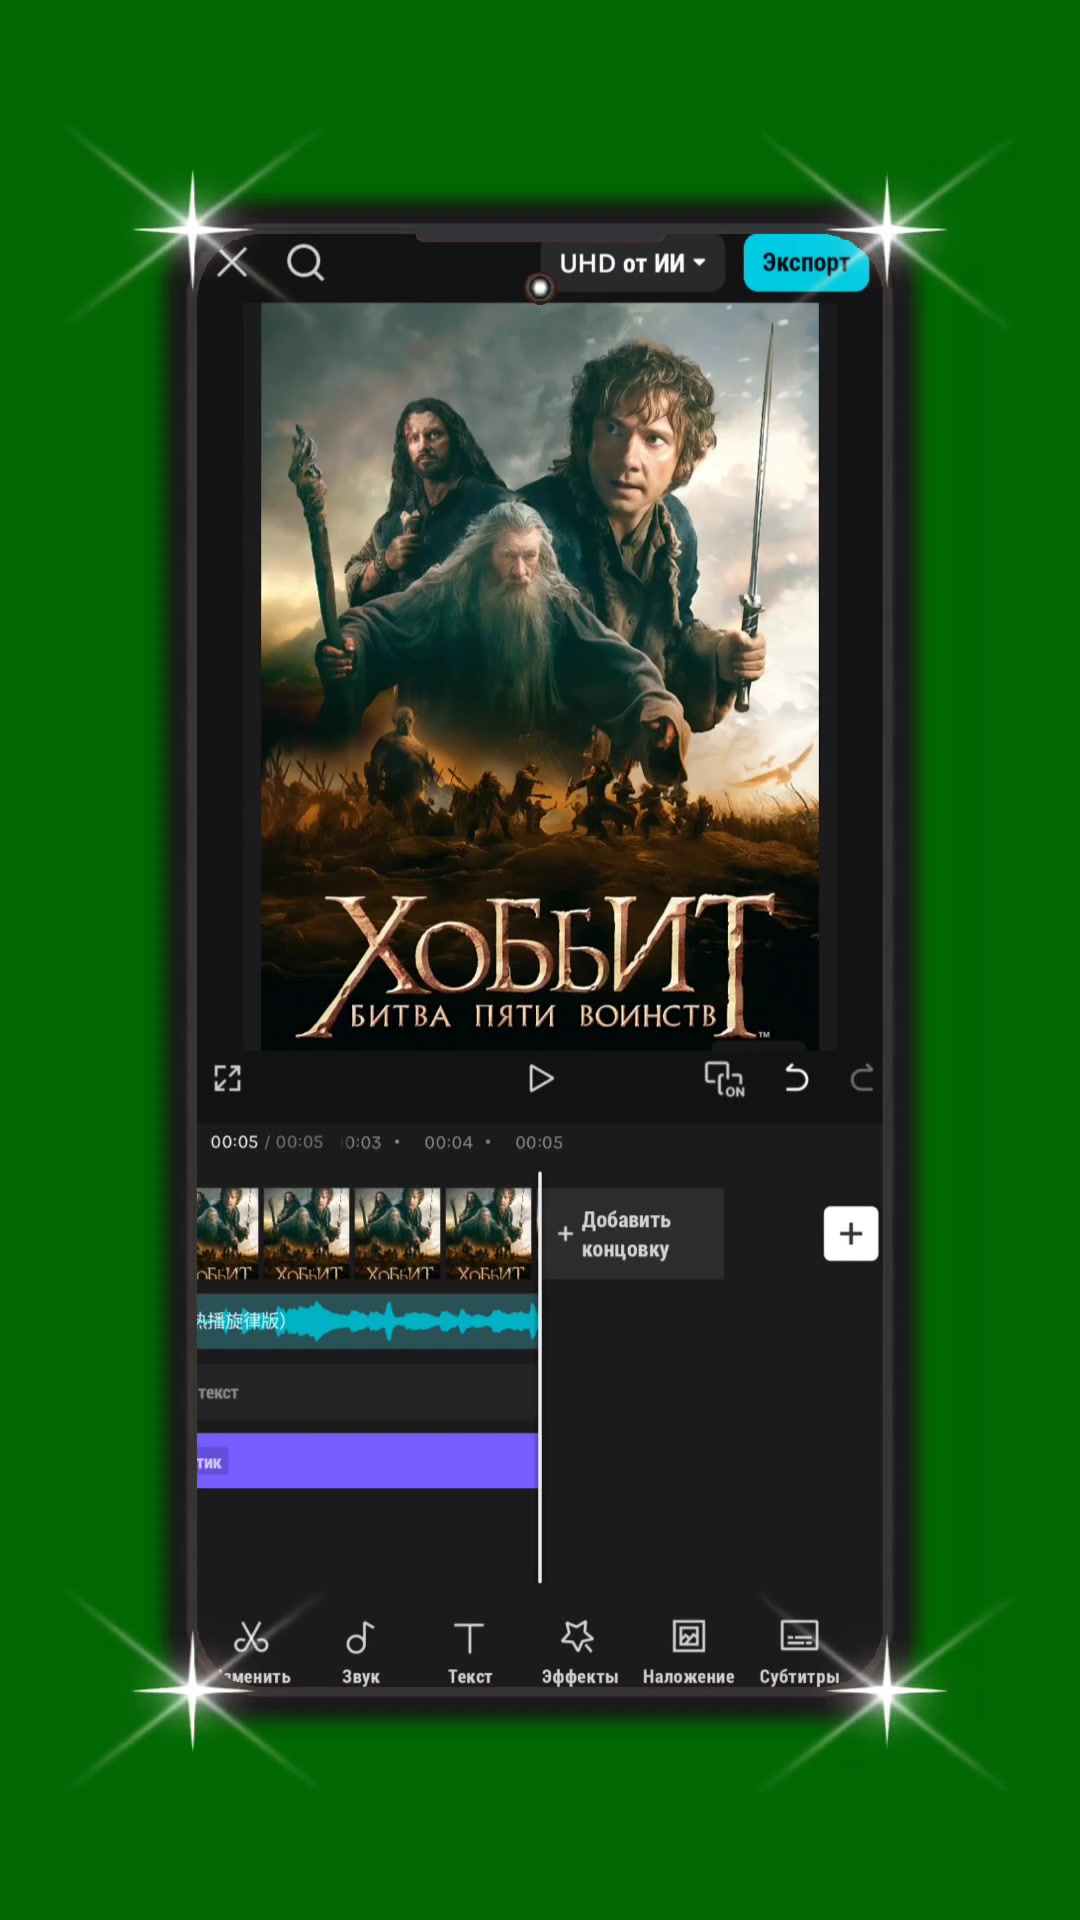Add a new clip with the white plus button

point(851,1234)
